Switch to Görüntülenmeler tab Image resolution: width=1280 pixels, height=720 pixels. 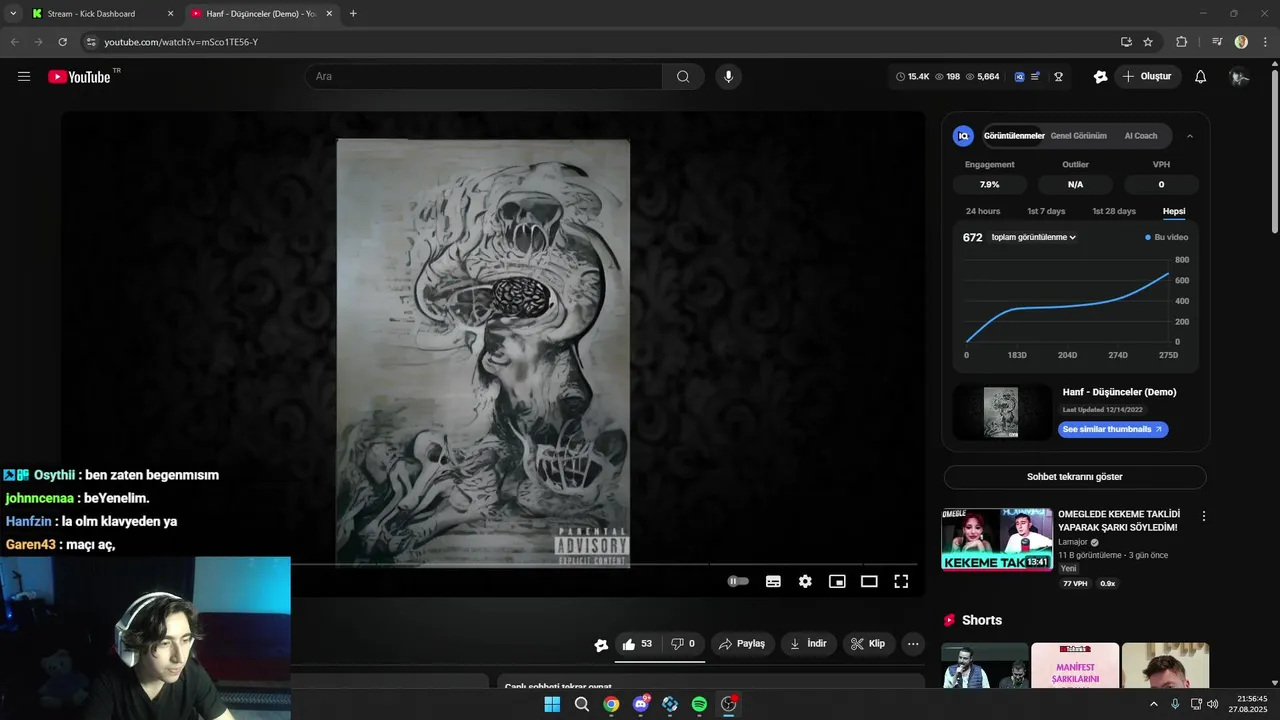(1014, 136)
